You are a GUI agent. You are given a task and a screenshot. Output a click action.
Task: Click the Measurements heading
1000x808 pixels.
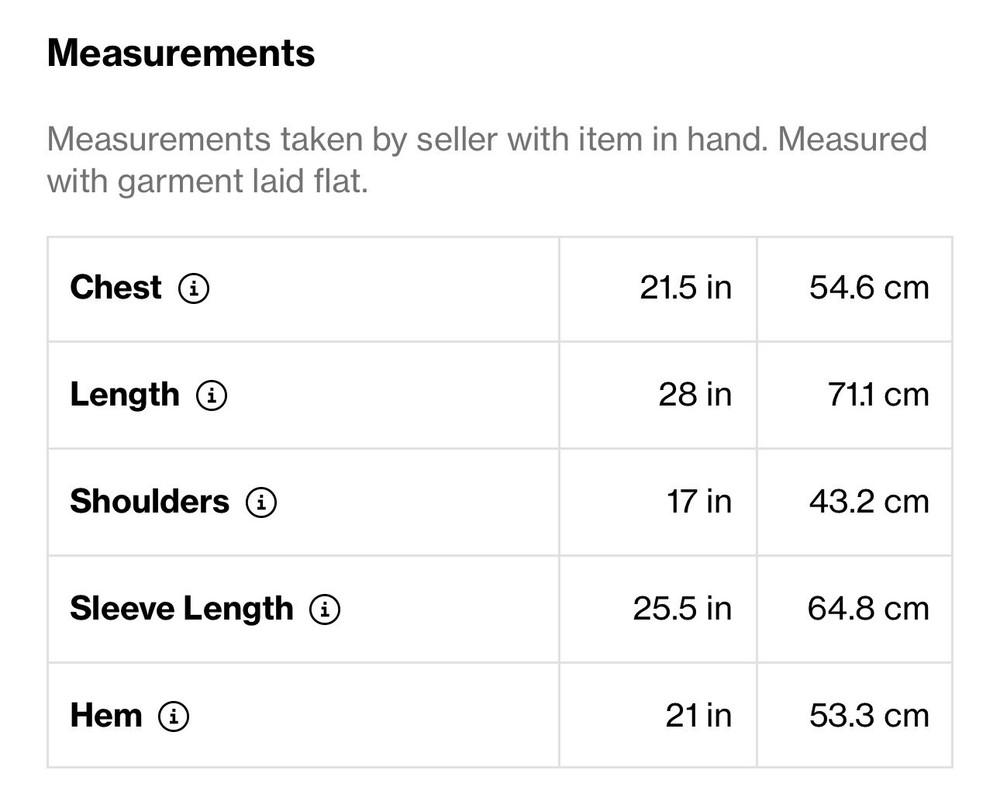pos(181,53)
